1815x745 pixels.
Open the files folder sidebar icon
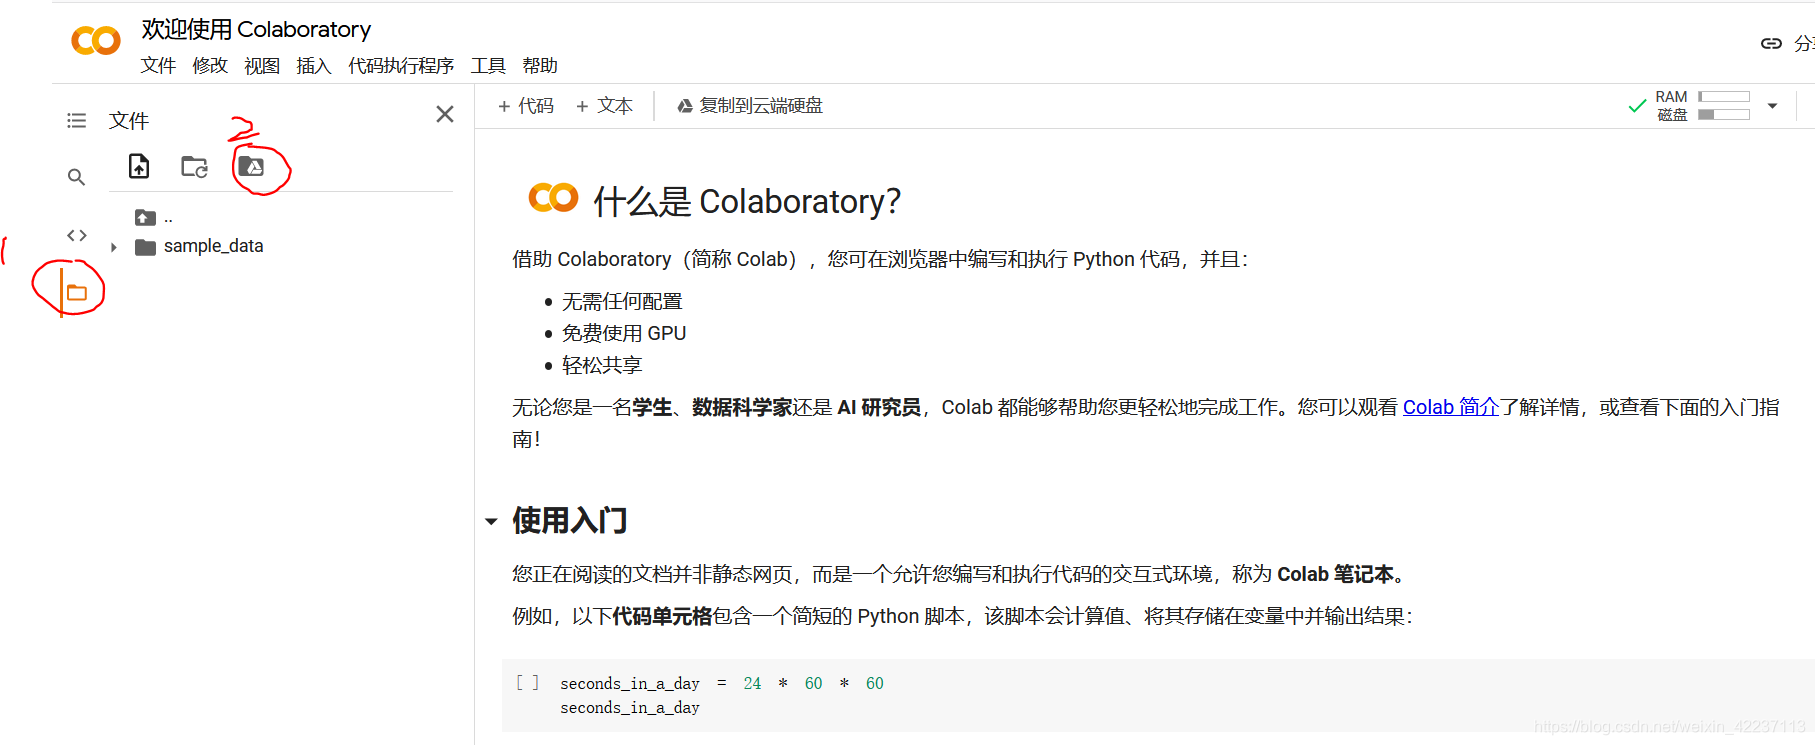click(77, 292)
